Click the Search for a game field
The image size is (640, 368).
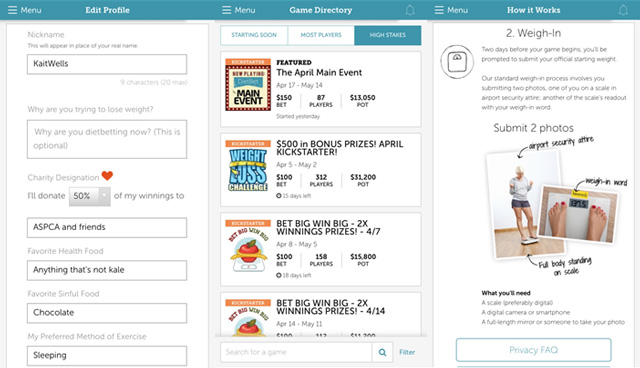(x=296, y=352)
